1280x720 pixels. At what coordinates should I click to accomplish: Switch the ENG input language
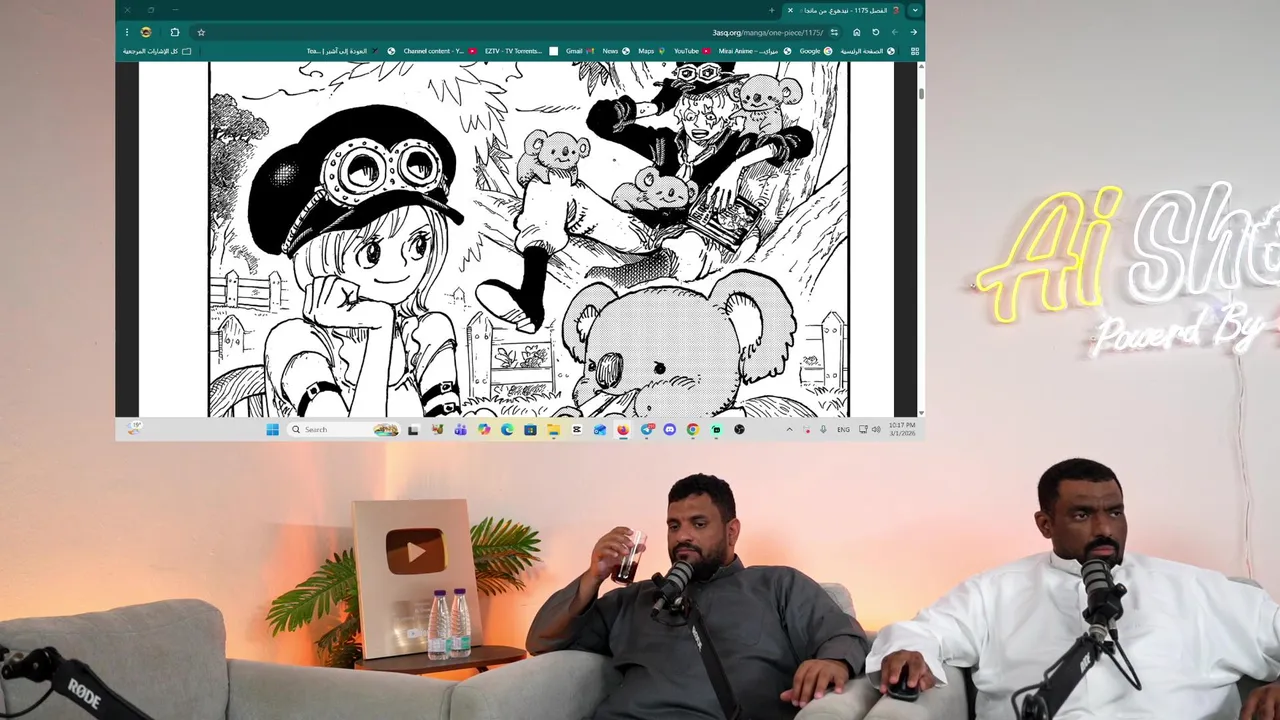click(x=843, y=429)
